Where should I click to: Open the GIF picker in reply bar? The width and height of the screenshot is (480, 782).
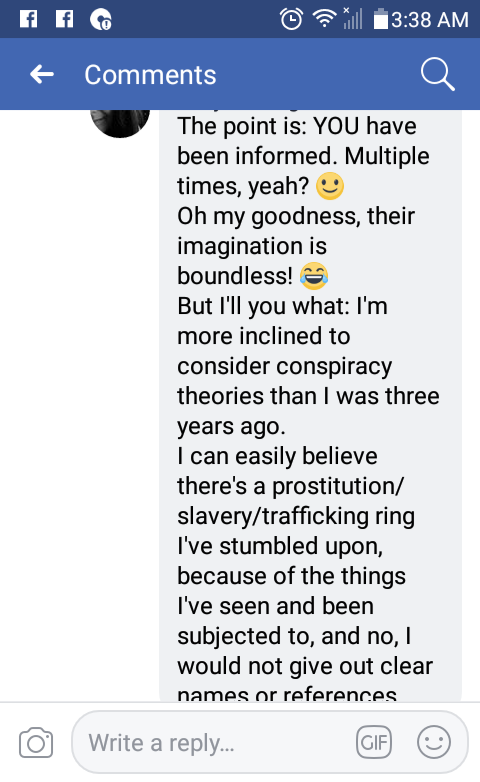[374, 742]
